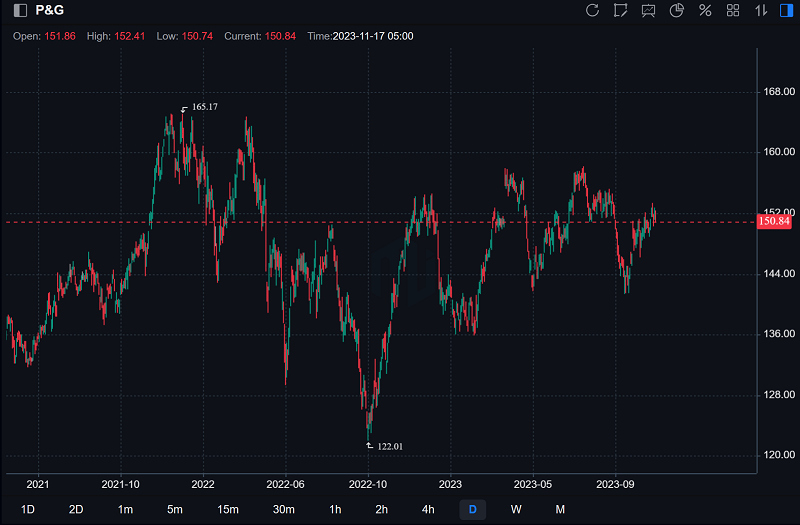Switch to percentage scale icon

click(x=705, y=10)
